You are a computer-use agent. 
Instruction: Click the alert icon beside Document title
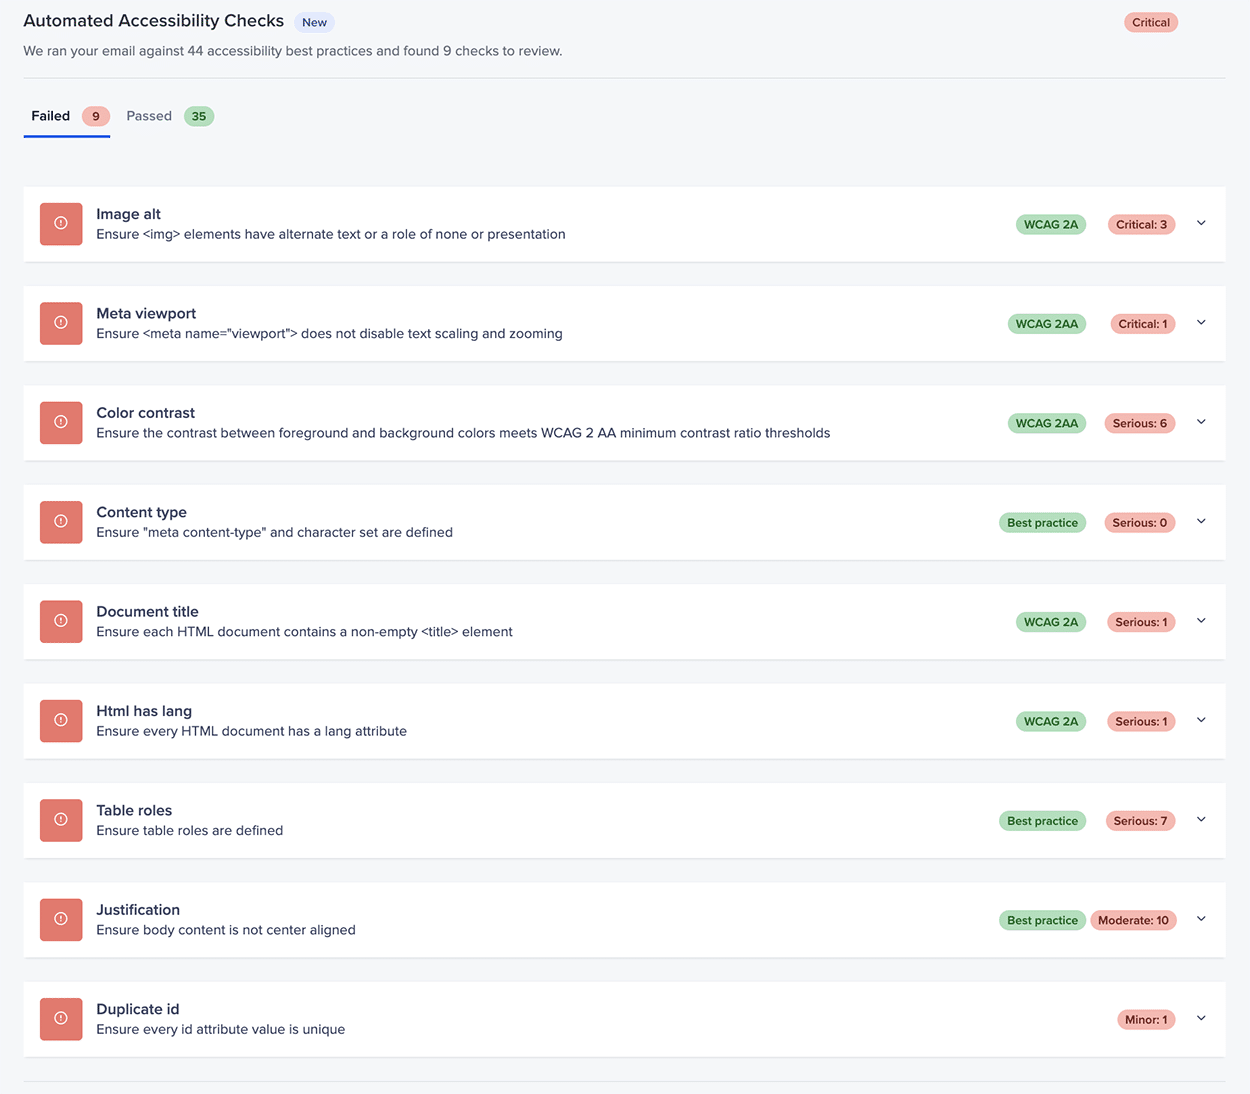click(x=61, y=621)
